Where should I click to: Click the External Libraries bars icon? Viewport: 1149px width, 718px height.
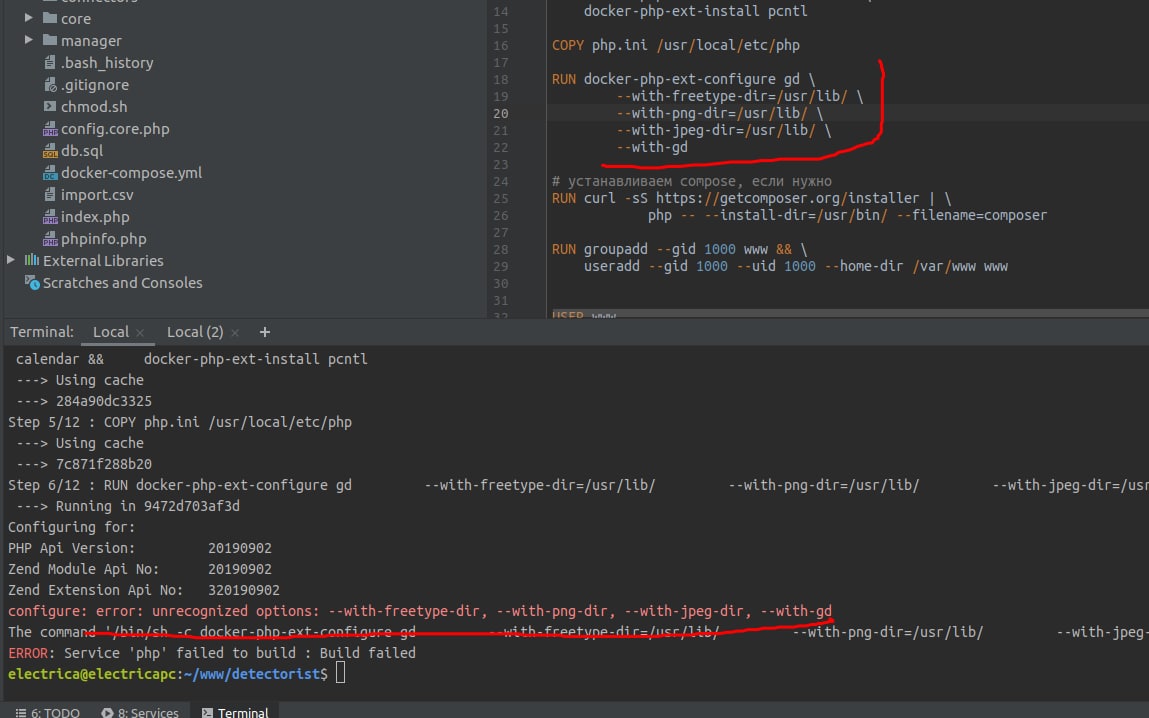coord(32,260)
